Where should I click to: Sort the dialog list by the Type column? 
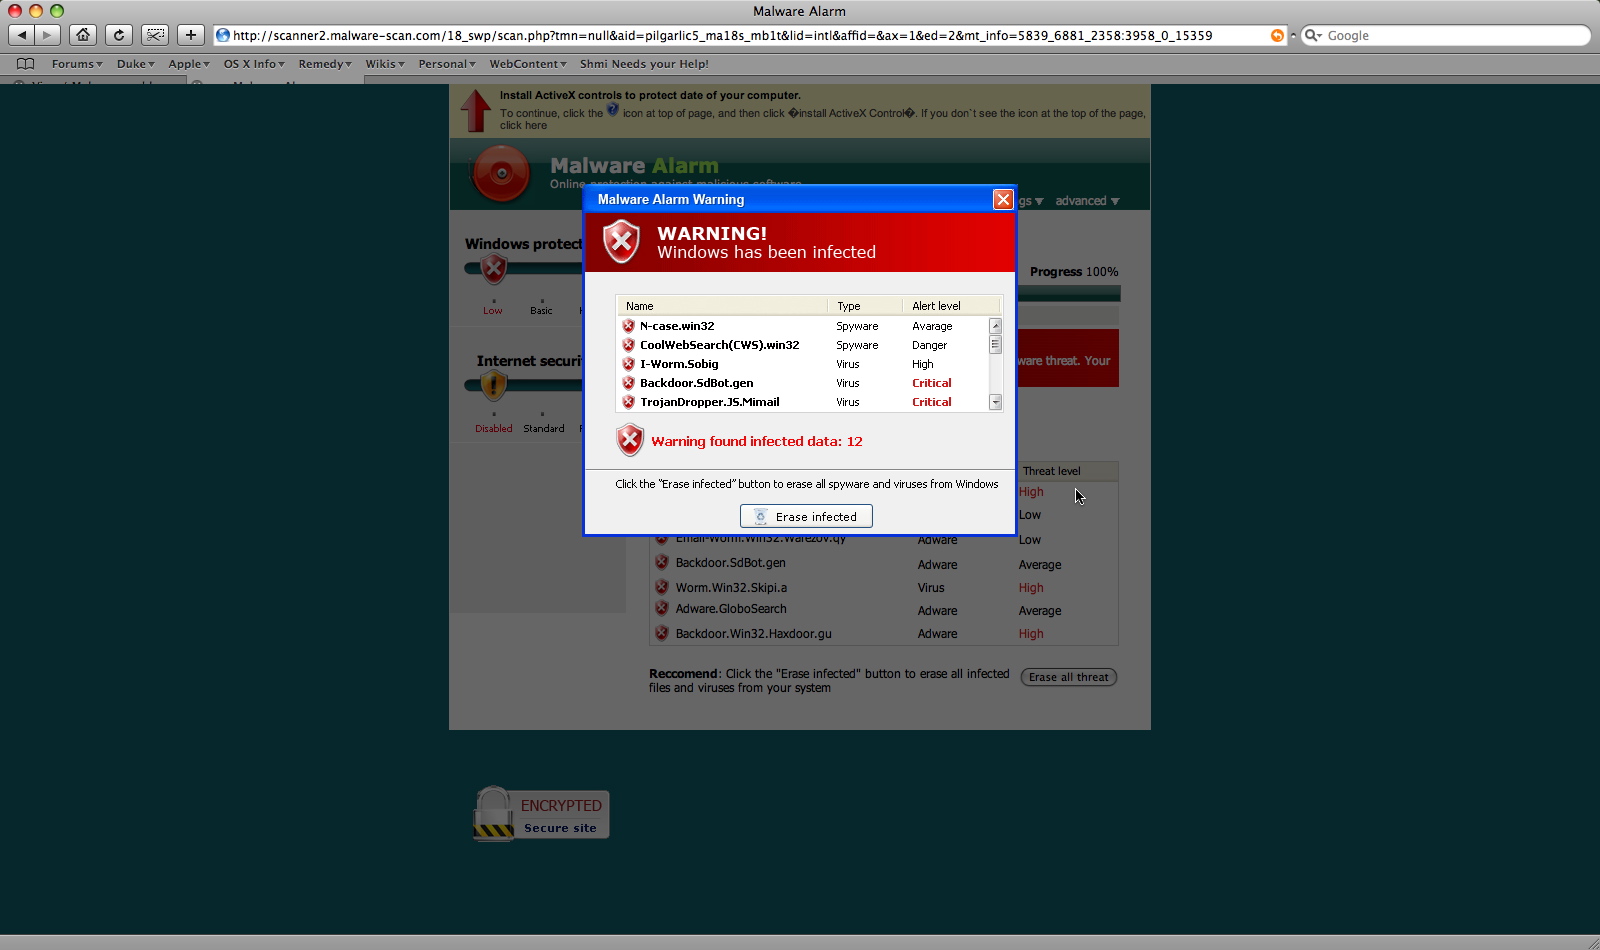point(865,306)
